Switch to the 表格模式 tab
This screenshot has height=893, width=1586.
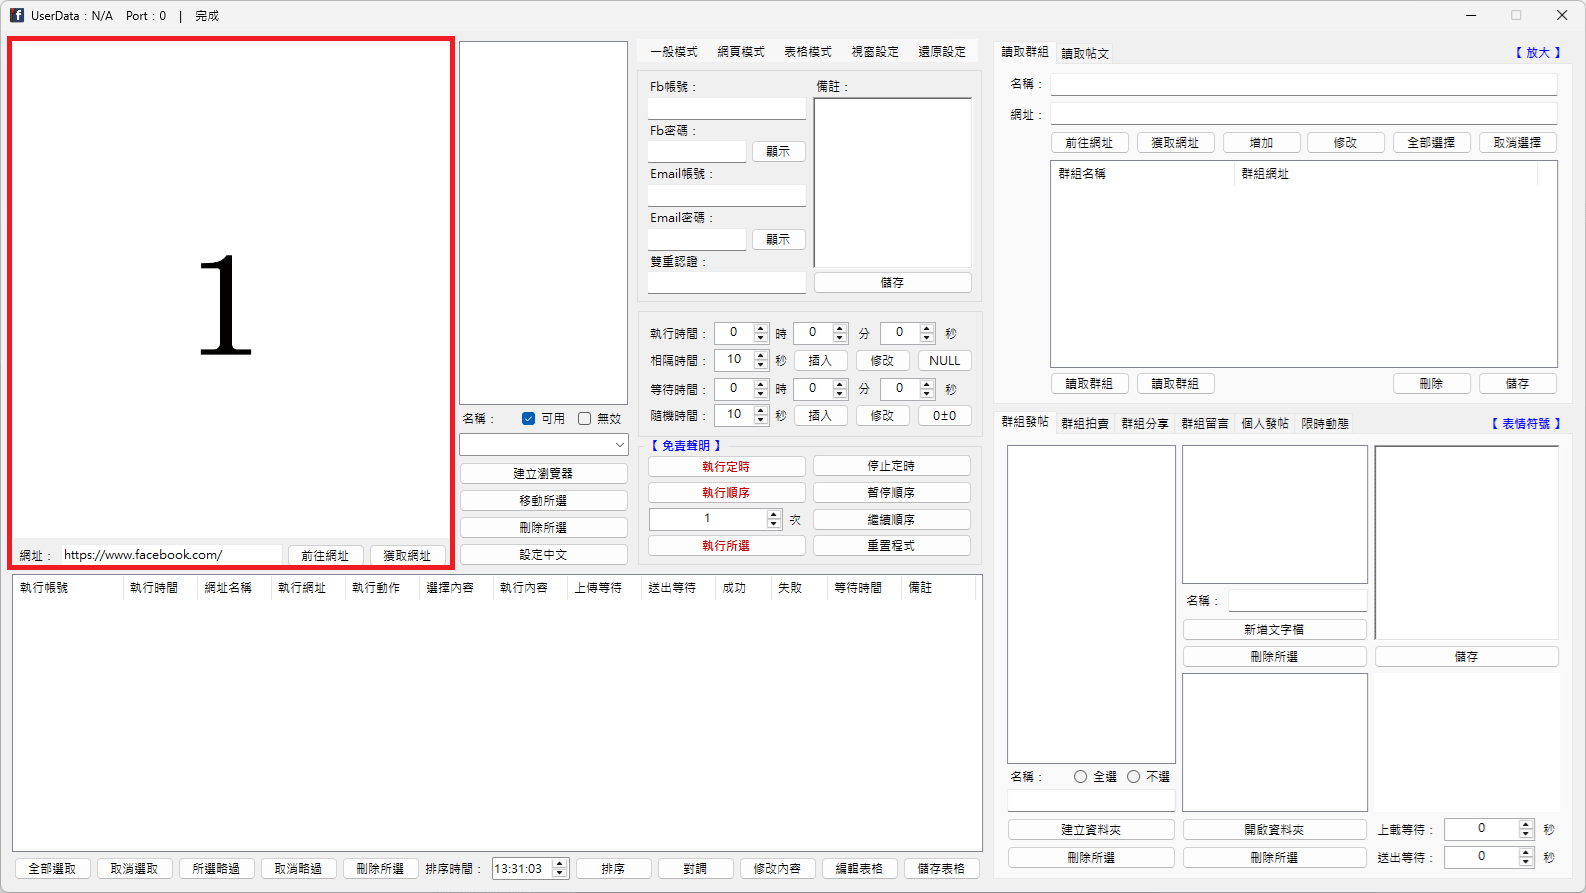808,52
